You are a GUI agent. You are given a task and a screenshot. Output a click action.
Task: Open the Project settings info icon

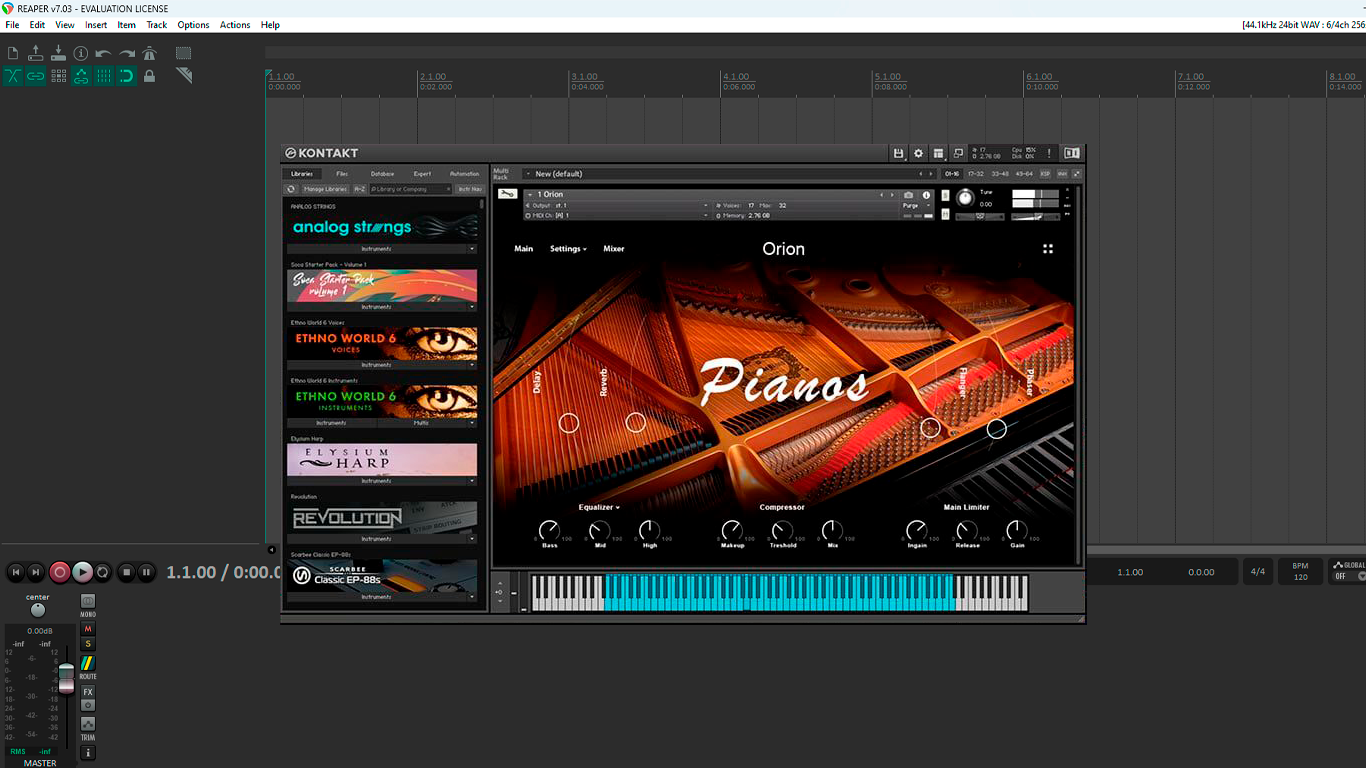coord(81,53)
